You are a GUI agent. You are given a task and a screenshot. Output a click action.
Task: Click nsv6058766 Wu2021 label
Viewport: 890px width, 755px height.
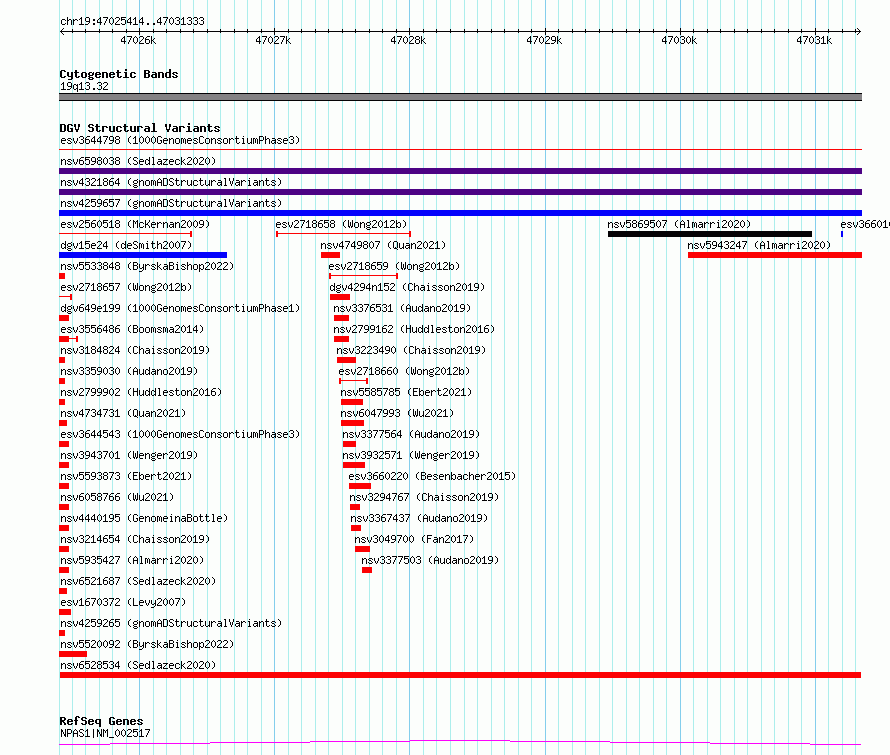117,497
